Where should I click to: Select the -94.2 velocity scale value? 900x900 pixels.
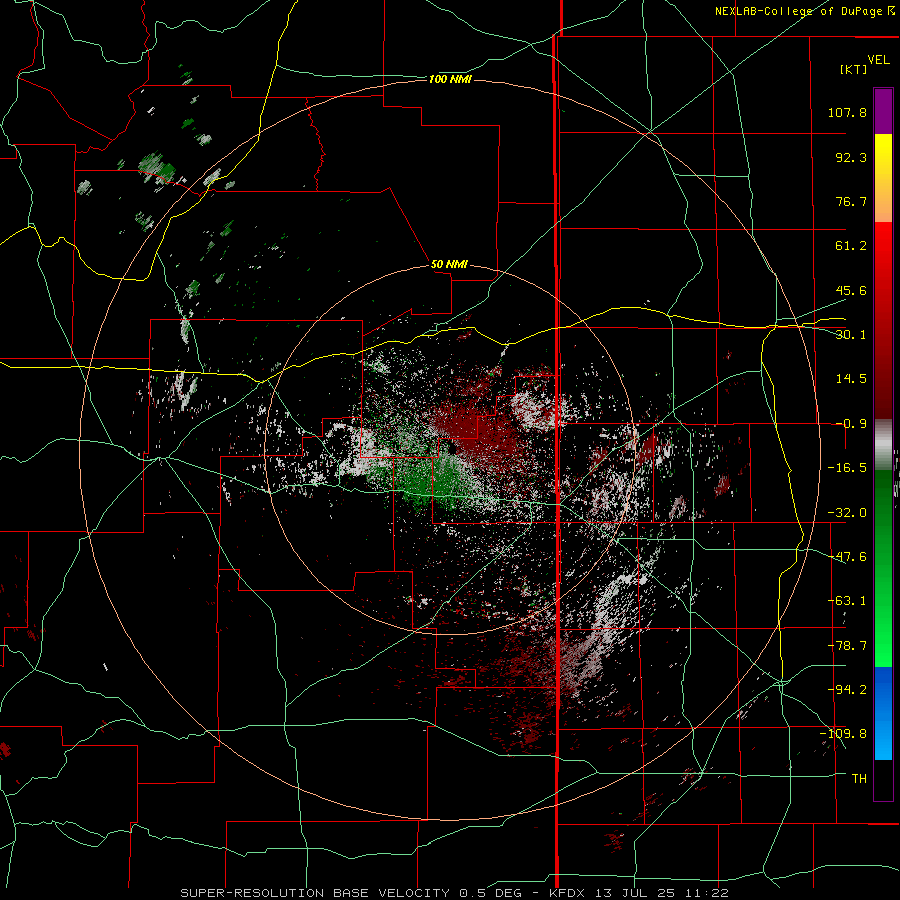click(x=847, y=690)
